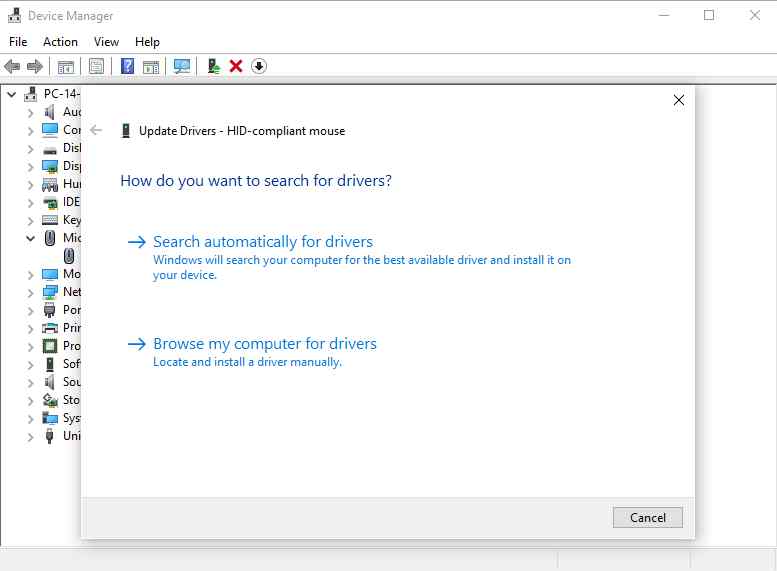Collapse the PC-14 root node
The height and width of the screenshot is (571, 777).
12,94
